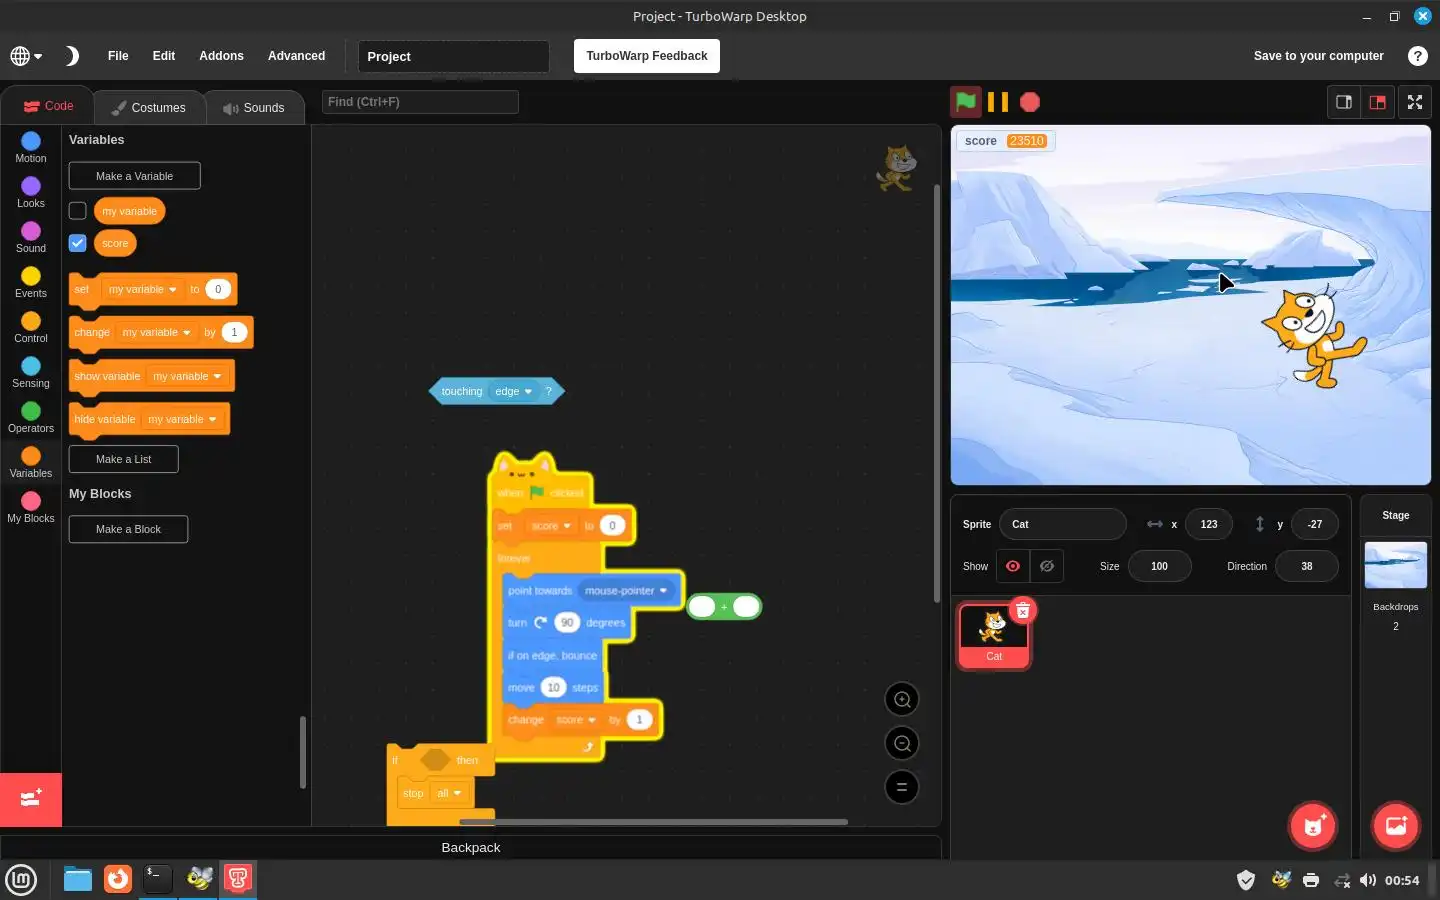Open edge dropdown in touching block
Viewport: 1440px width, 900px height.
click(514, 391)
